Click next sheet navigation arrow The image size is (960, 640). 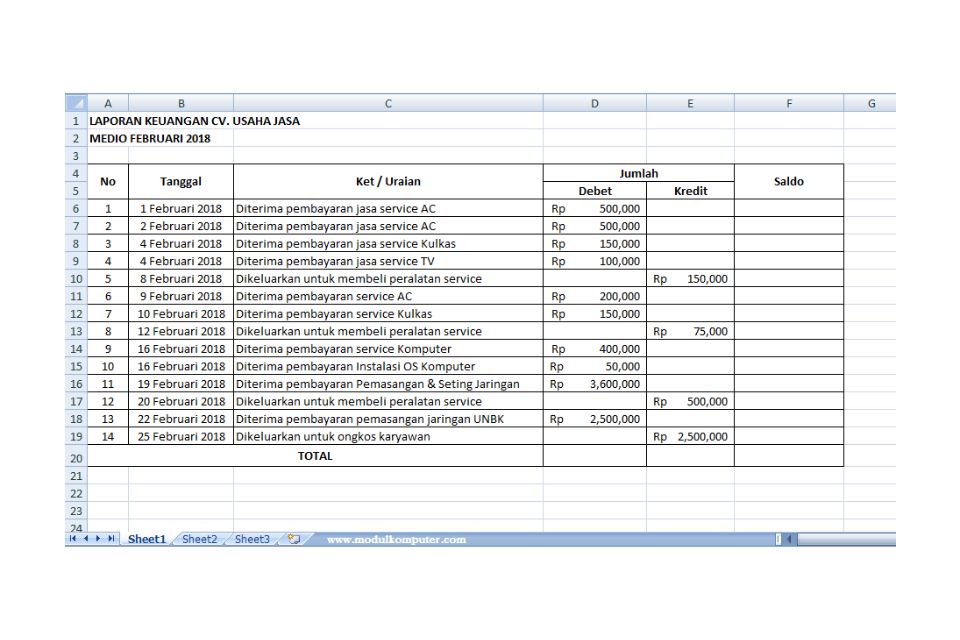pyautogui.click(x=98, y=539)
